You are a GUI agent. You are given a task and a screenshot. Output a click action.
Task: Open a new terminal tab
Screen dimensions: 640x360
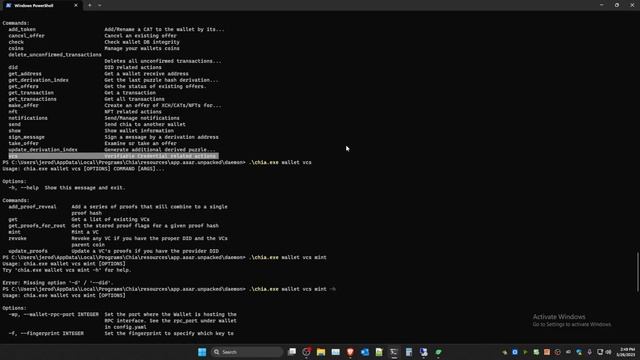coord(89,5)
